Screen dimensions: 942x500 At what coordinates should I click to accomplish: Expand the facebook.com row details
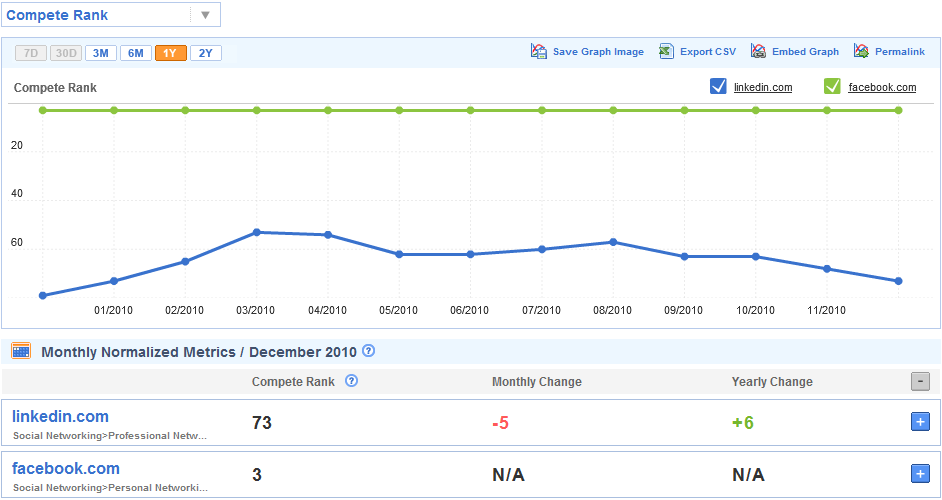920,474
